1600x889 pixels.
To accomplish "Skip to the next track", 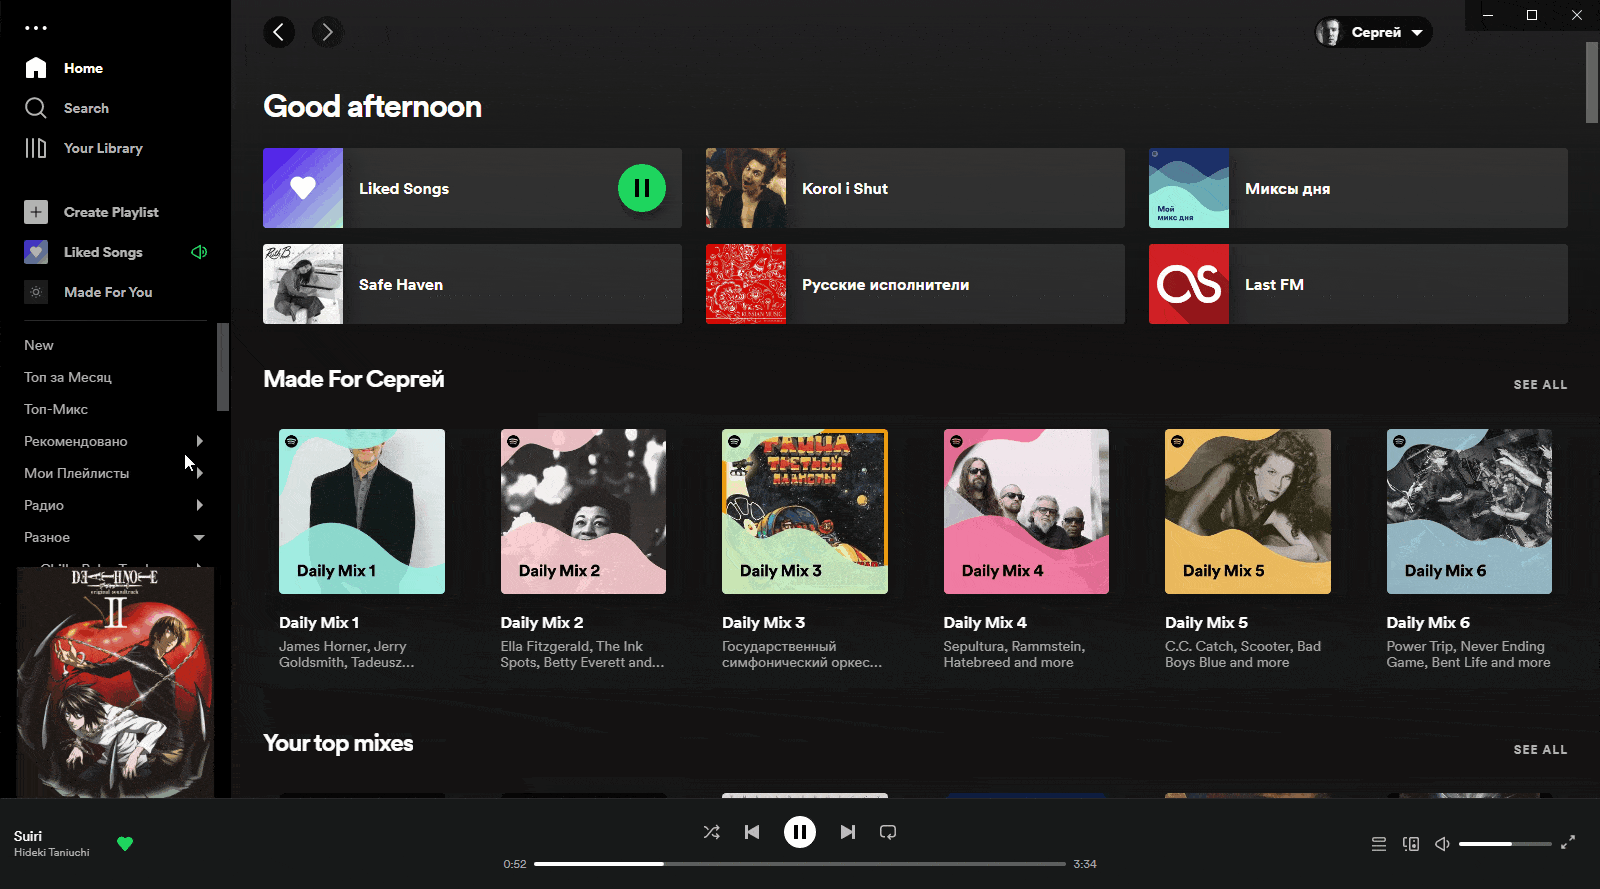I will coord(848,832).
